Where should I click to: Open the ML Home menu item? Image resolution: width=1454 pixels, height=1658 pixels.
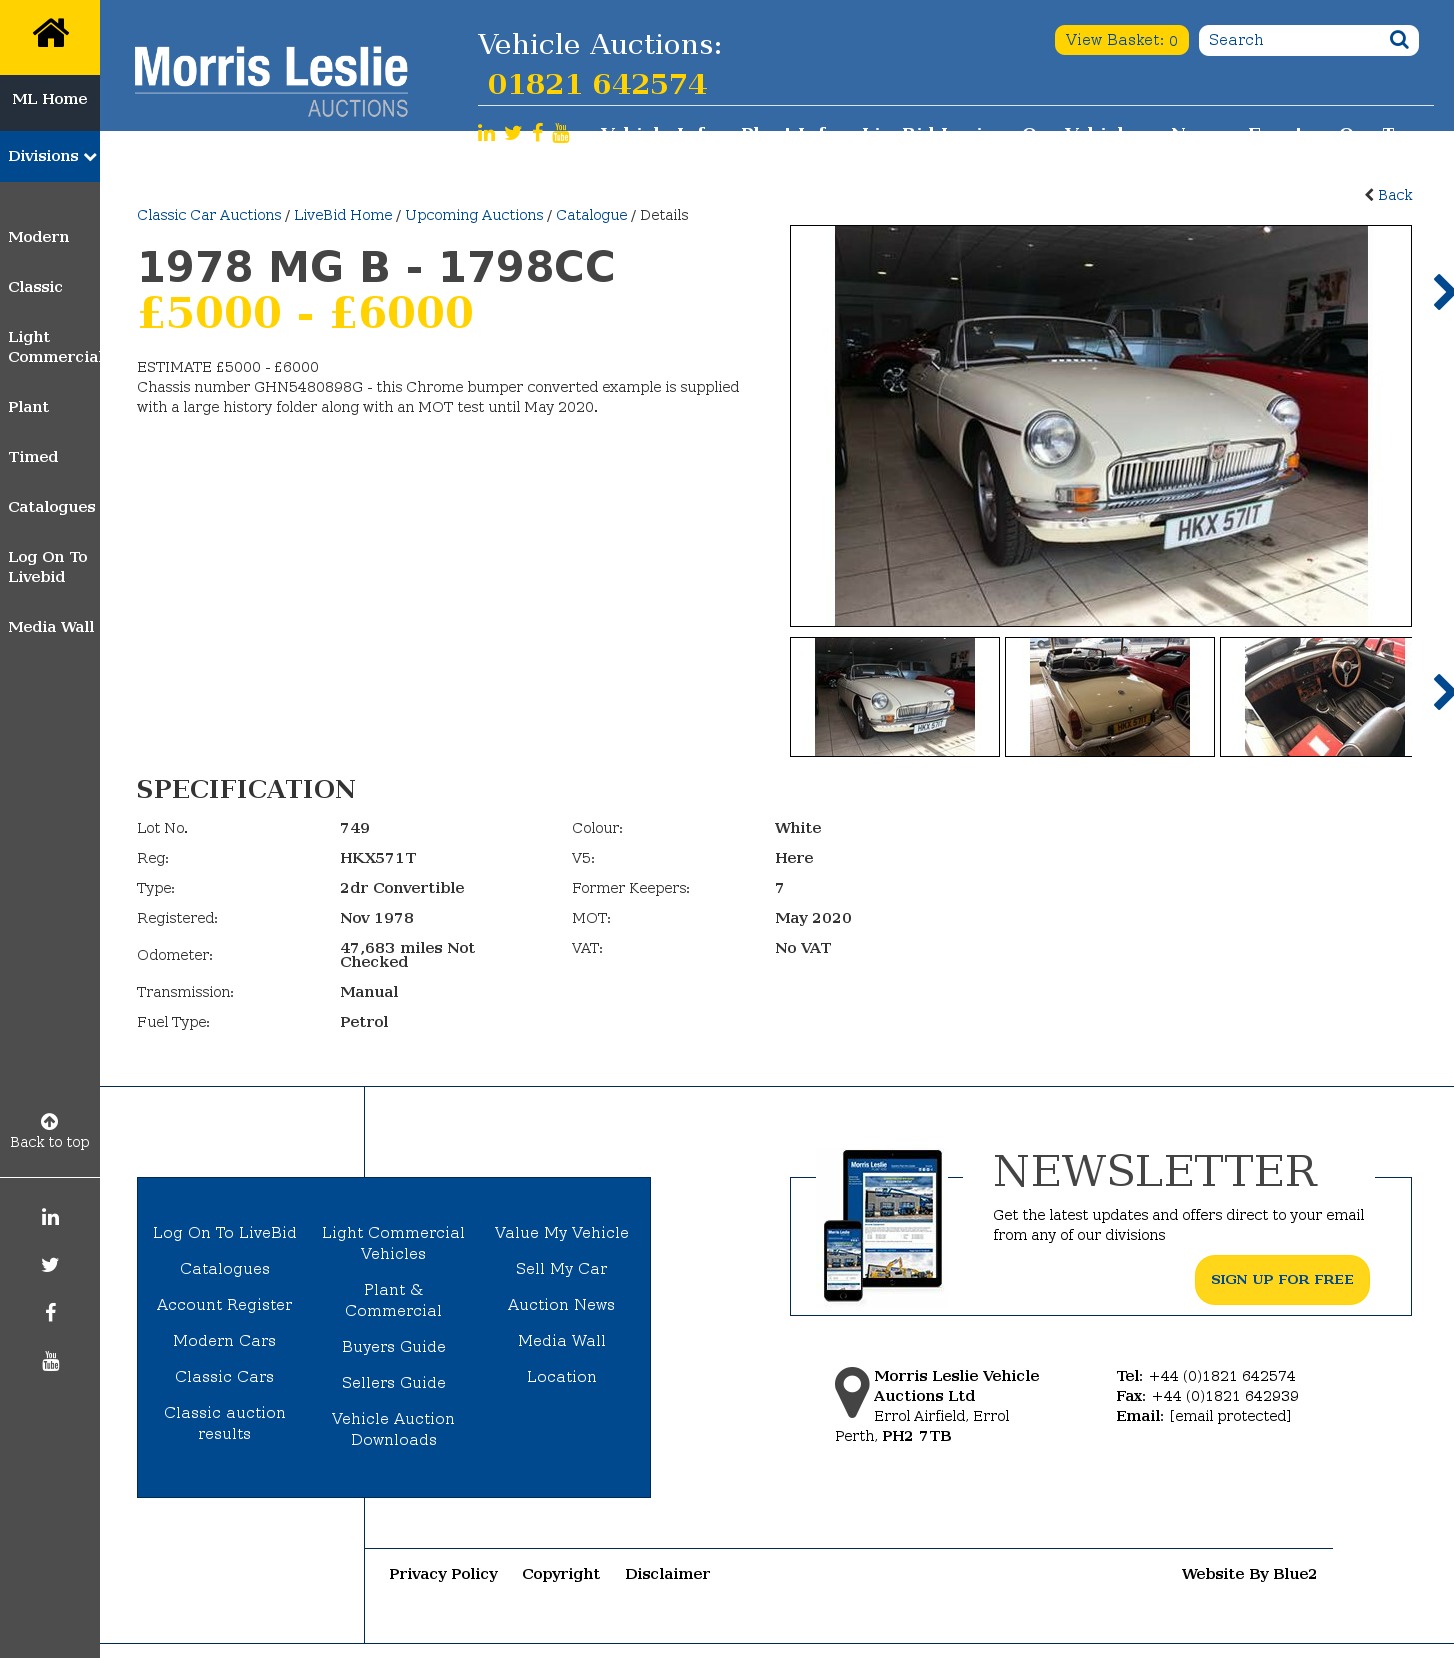[50, 99]
